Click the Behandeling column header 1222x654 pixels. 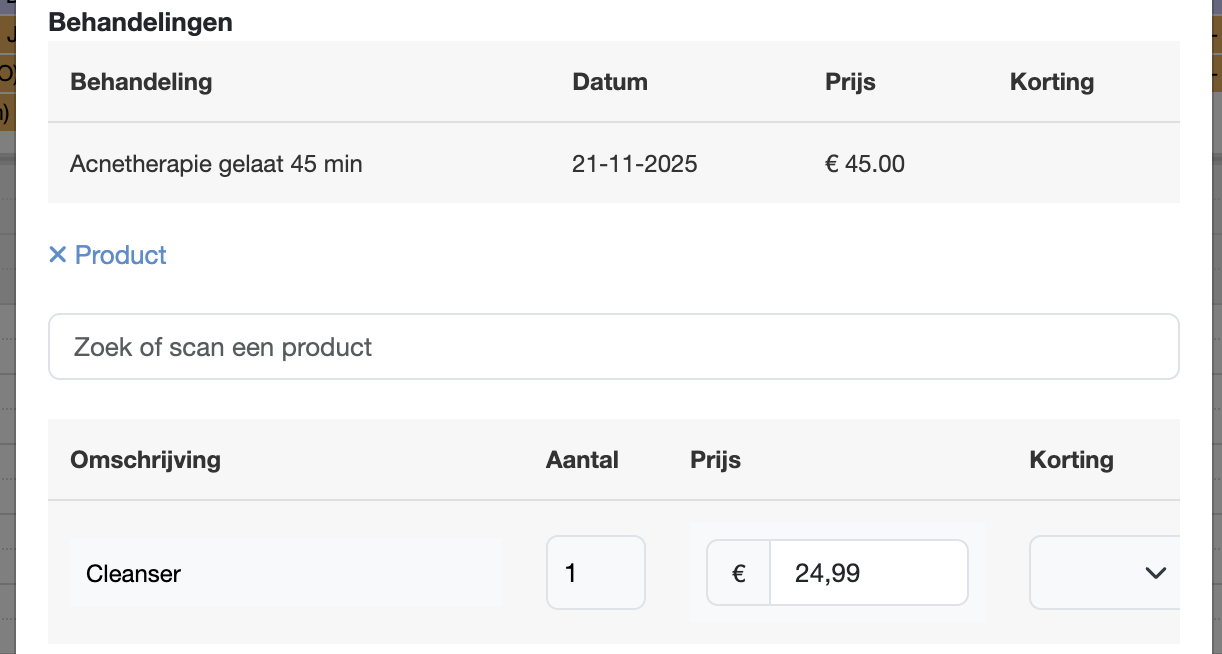(x=141, y=82)
